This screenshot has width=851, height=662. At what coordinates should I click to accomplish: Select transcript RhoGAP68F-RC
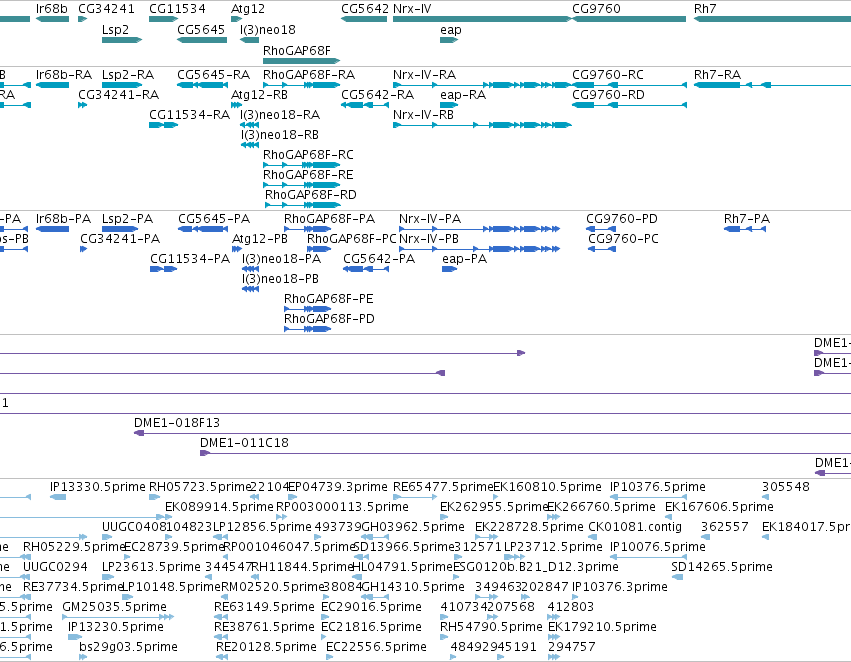[x=308, y=155]
